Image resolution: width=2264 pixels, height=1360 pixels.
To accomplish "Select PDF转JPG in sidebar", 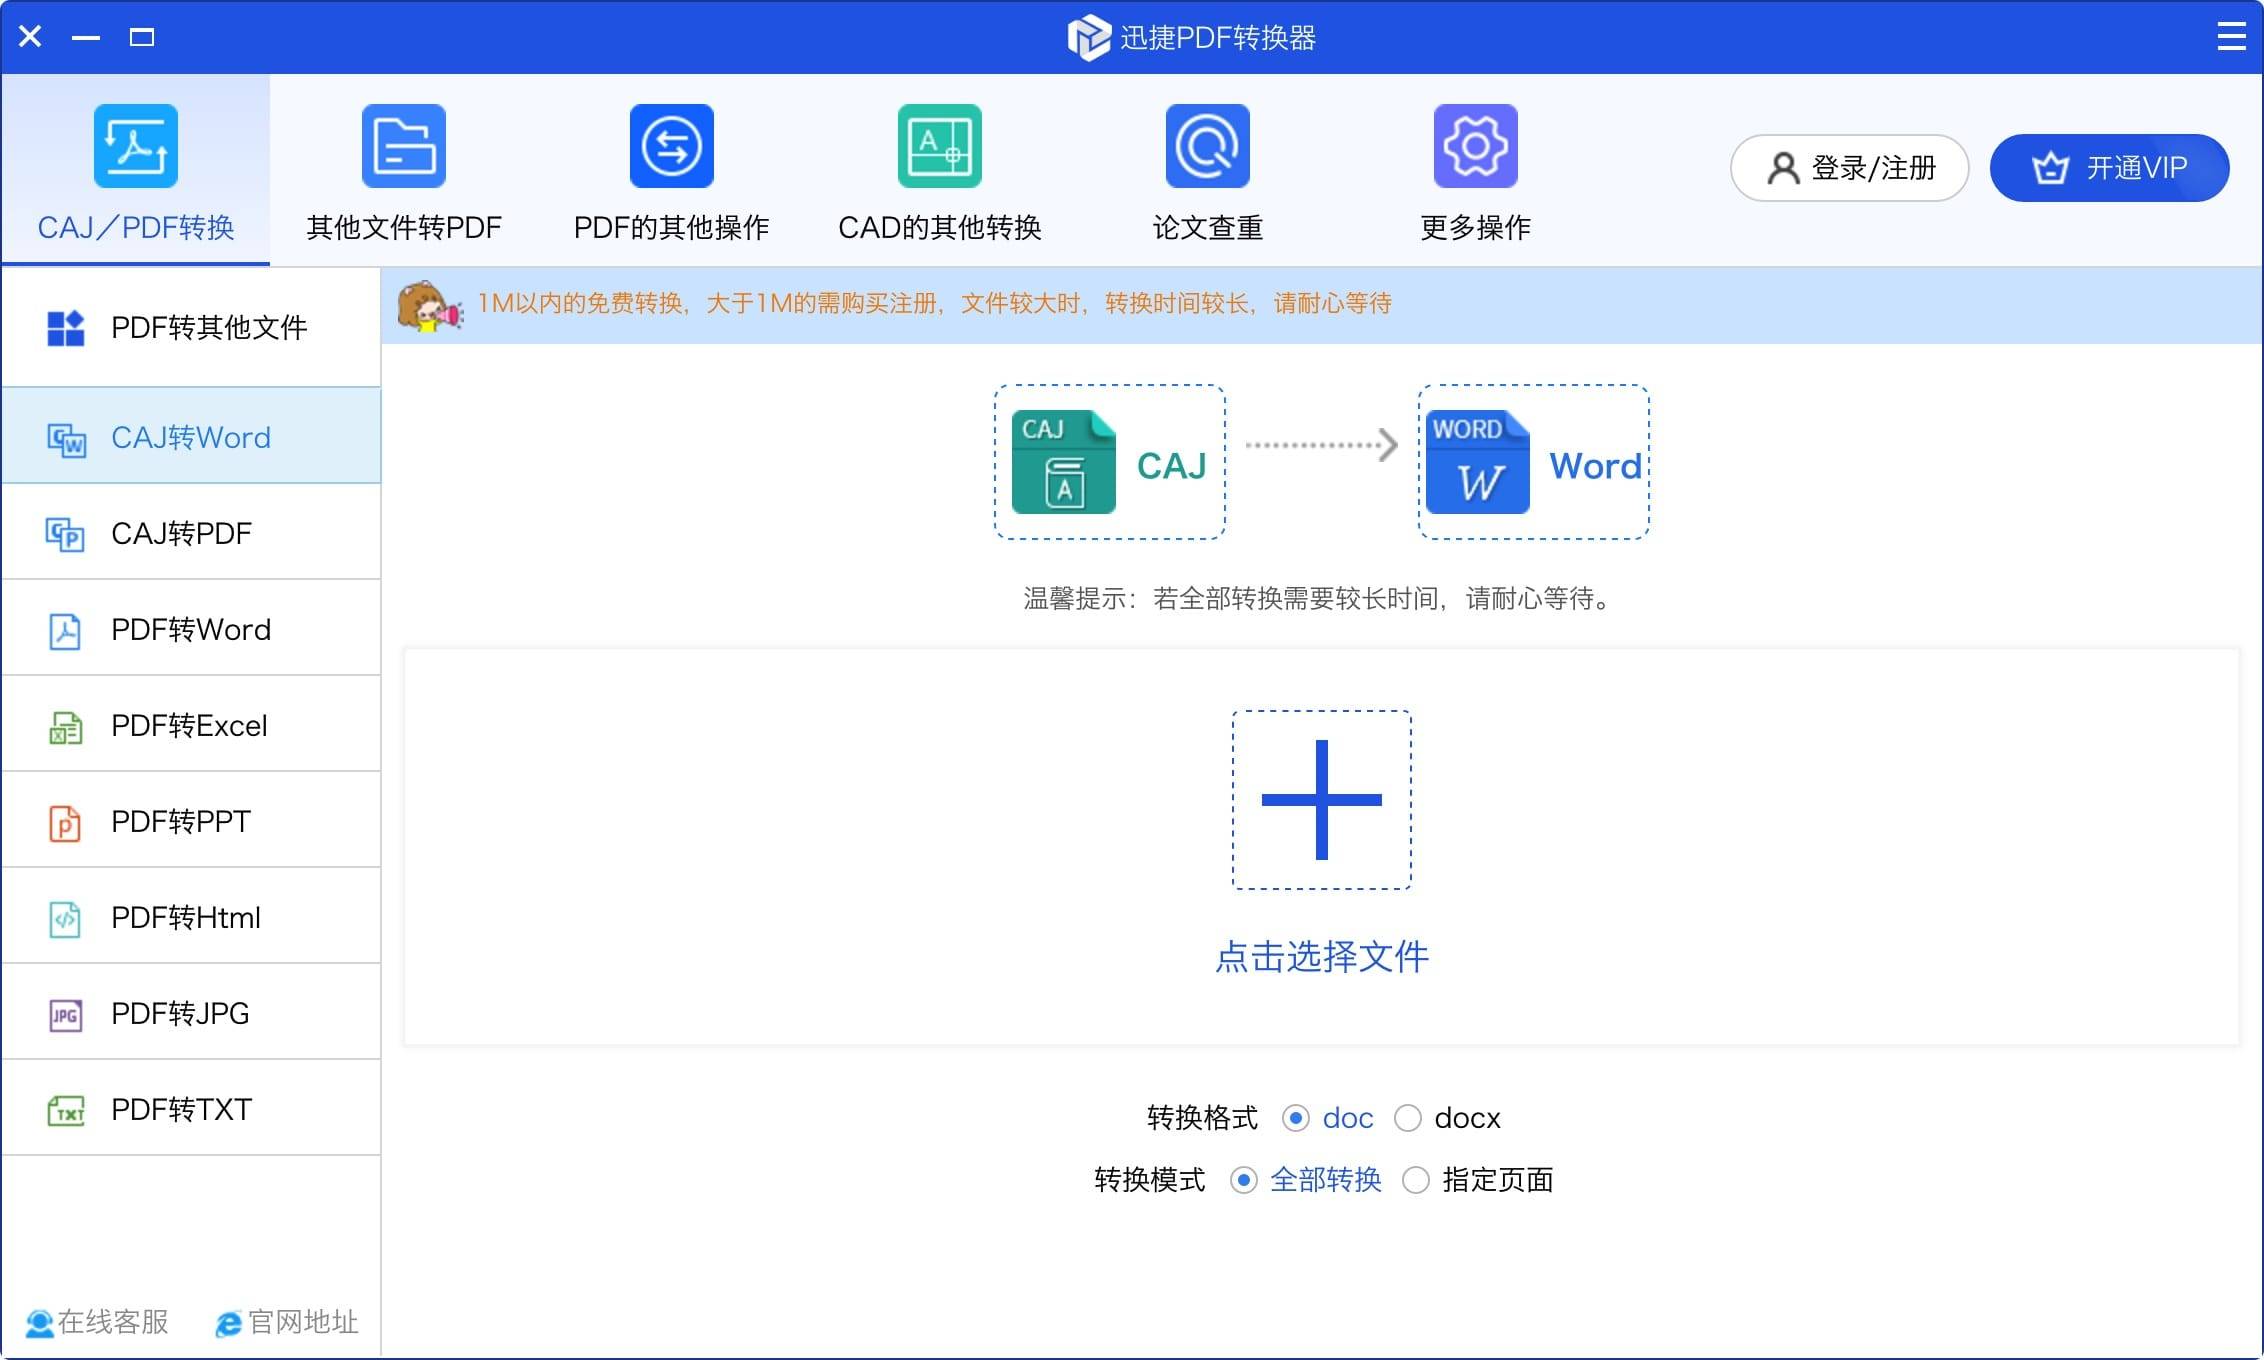I will coord(191,1012).
